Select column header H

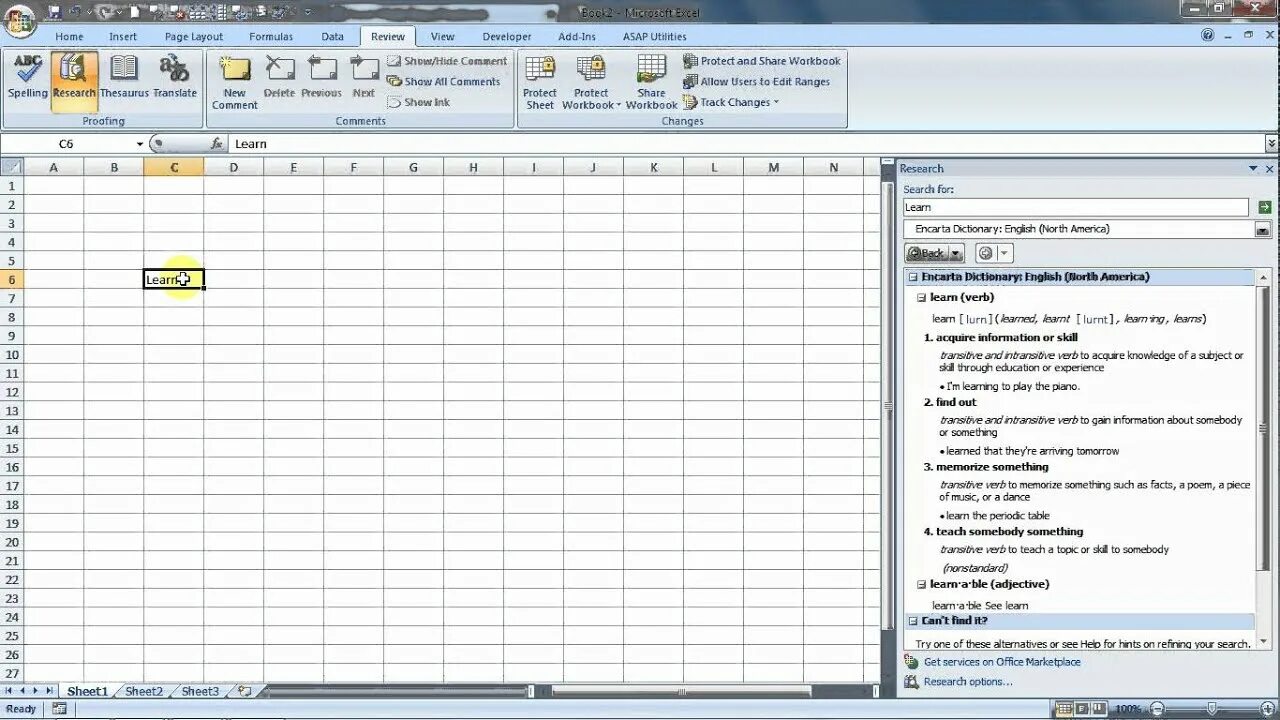[473, 167]
